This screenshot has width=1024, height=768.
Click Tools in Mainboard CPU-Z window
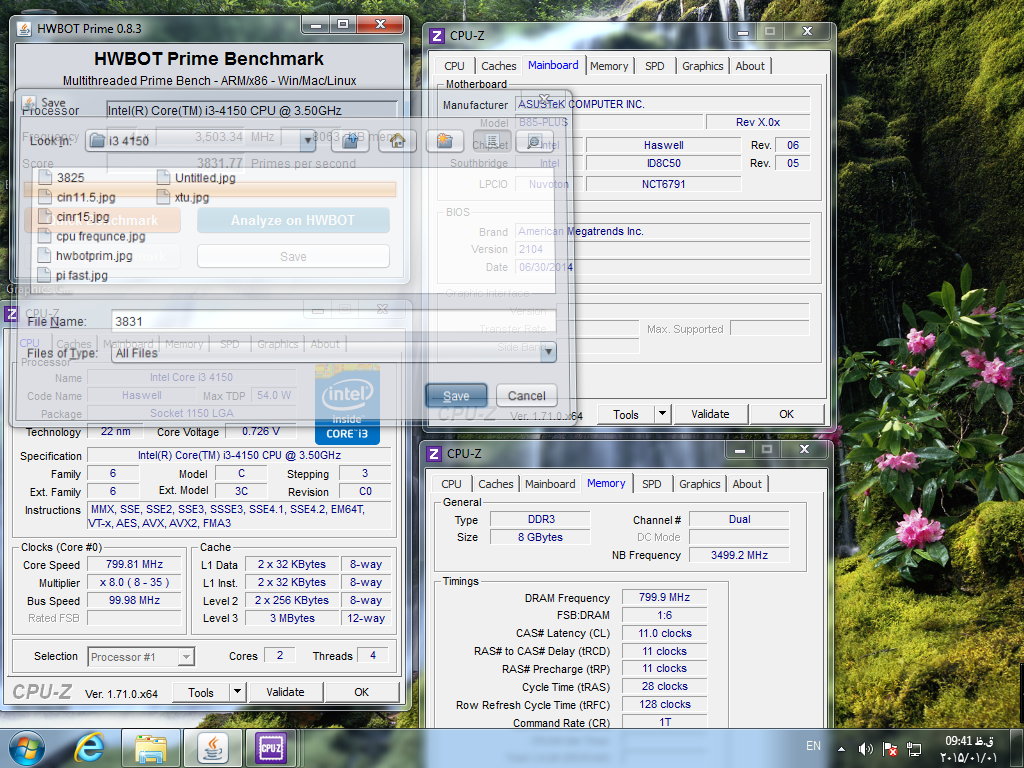tap(626, 415)
